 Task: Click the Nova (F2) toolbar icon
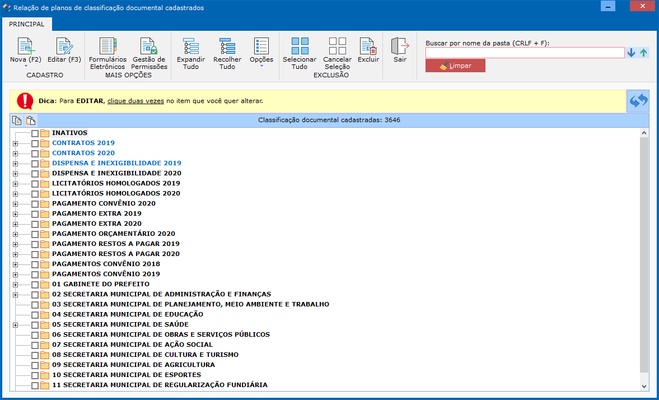tap(25, 46)
